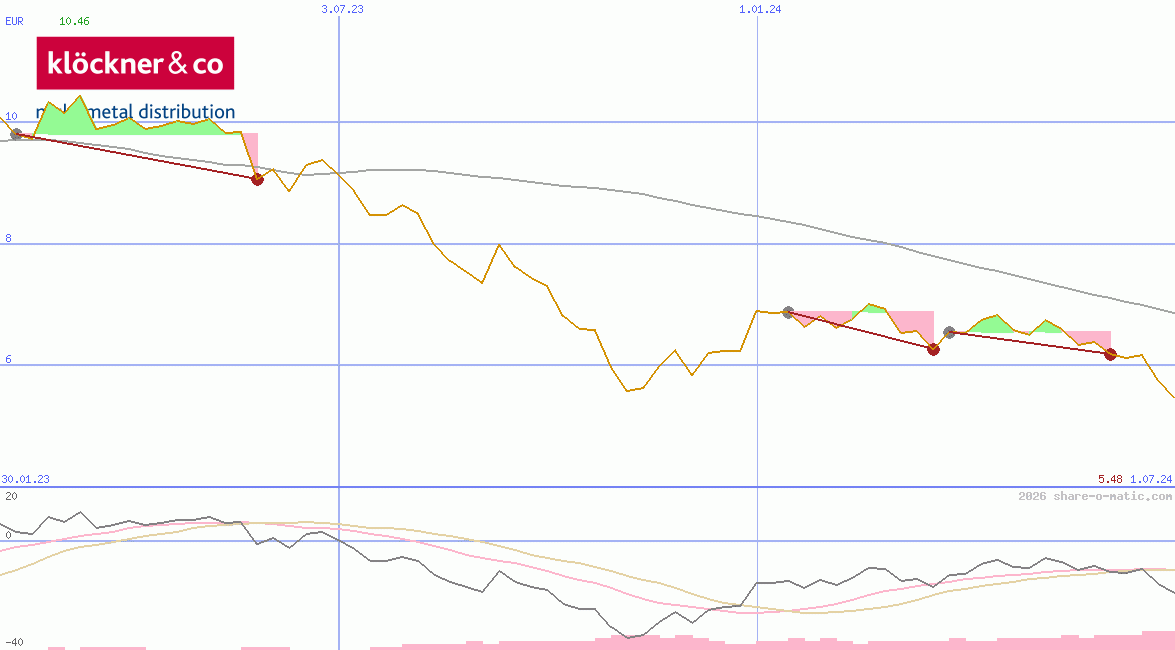The height and width of the screenshot is (650, 1175).
Task: Click the gray start marker at chart's left edge
Action: [x=16, y=134]
